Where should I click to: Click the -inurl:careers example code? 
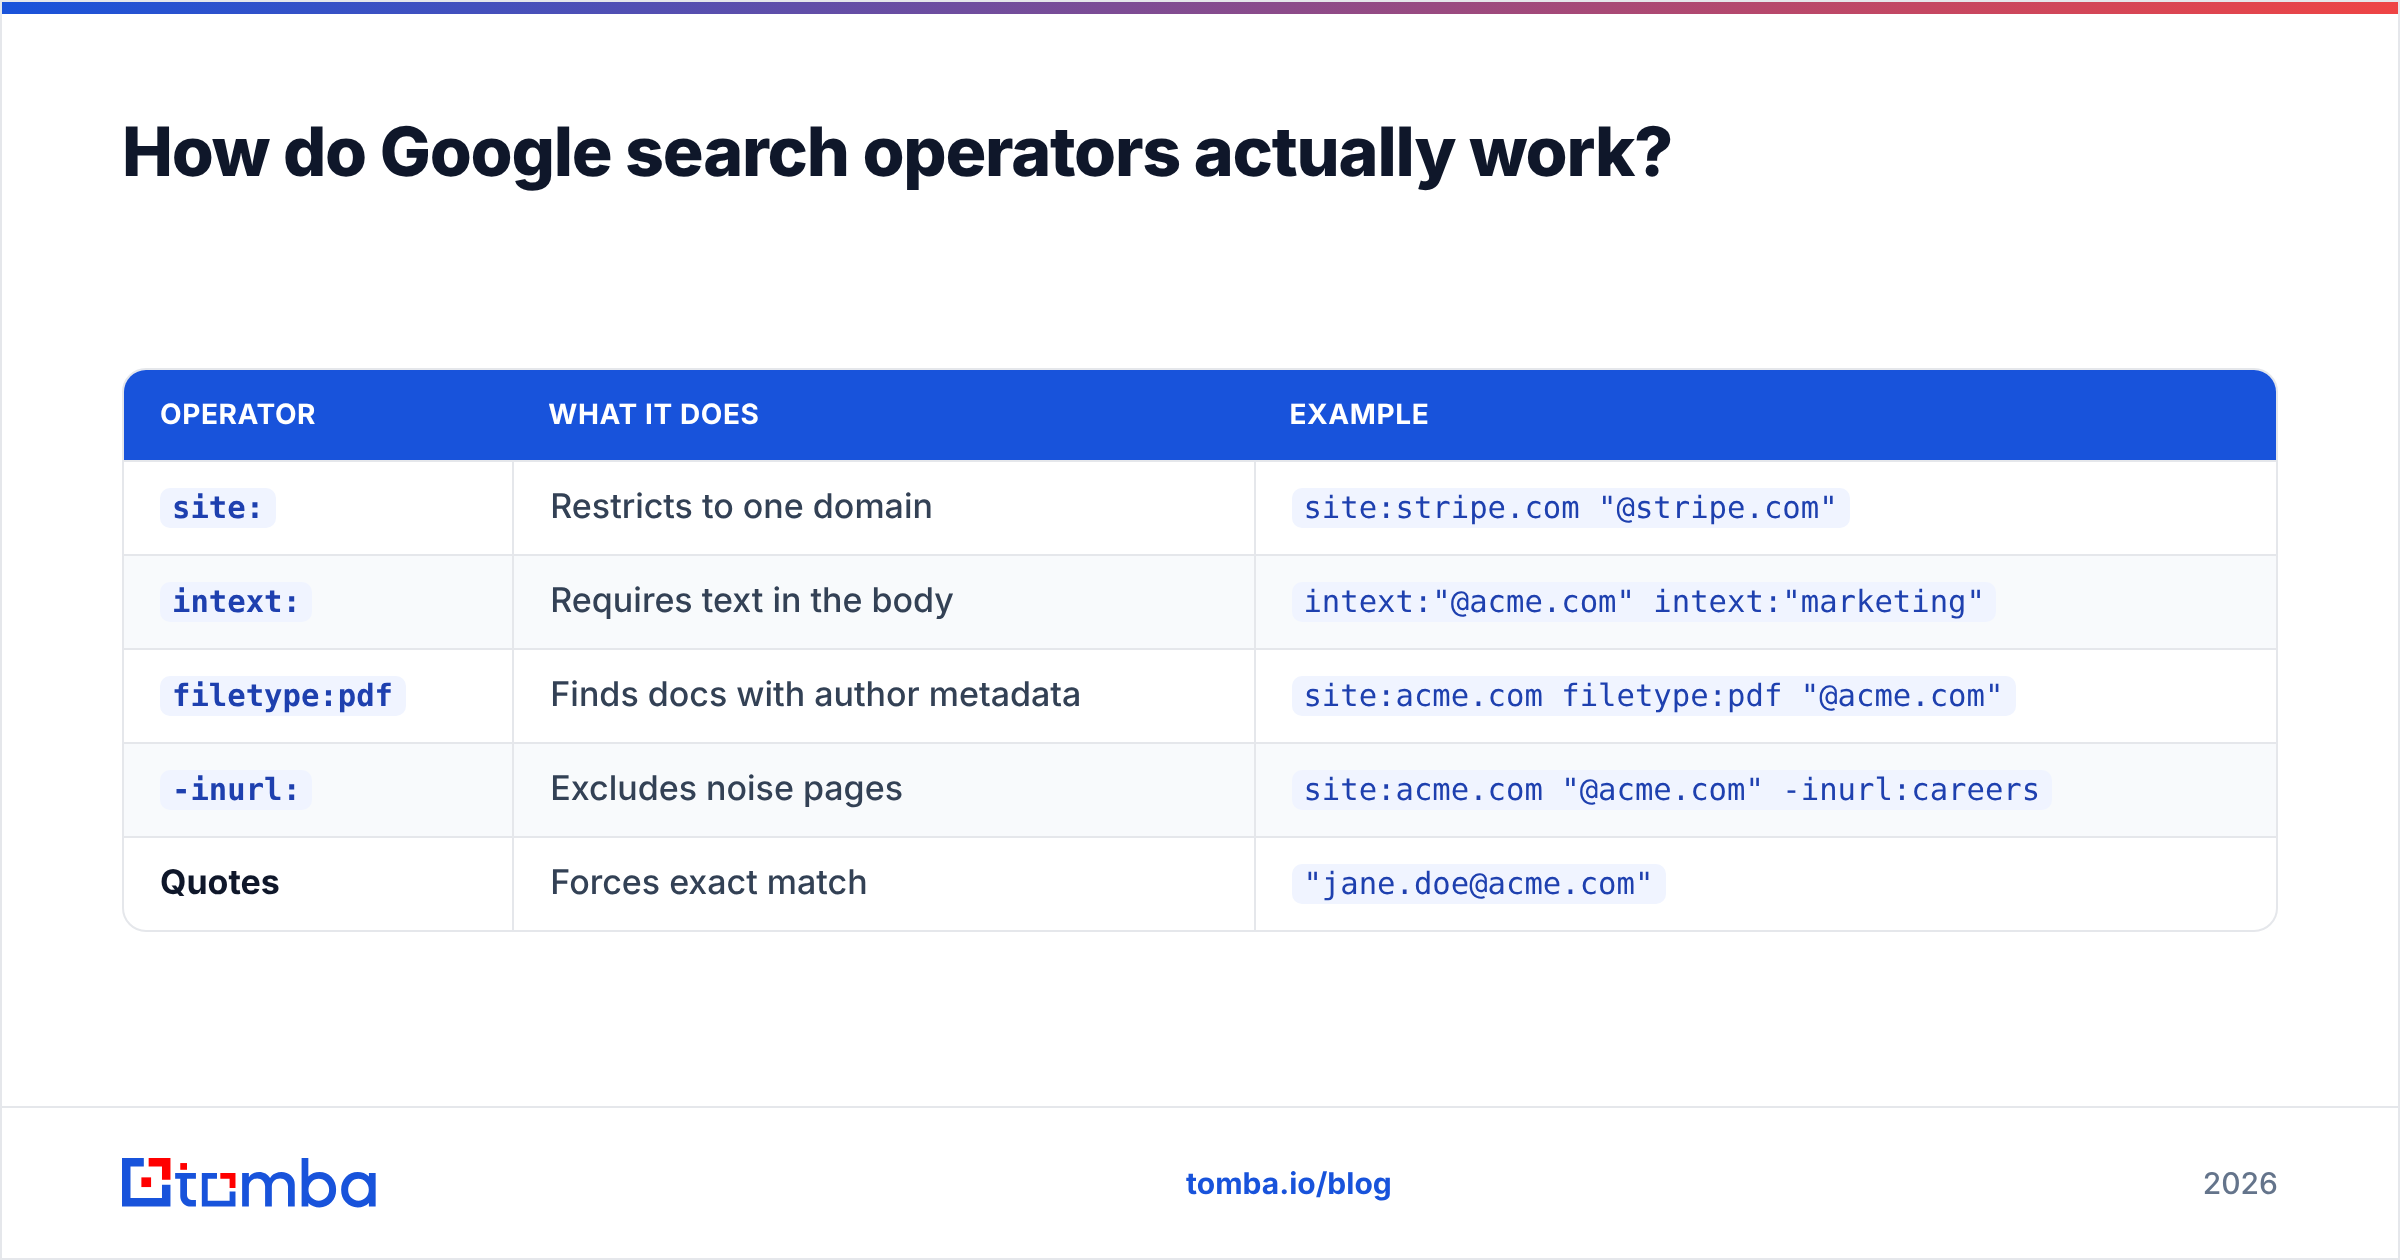click(x=1671, y=790)
